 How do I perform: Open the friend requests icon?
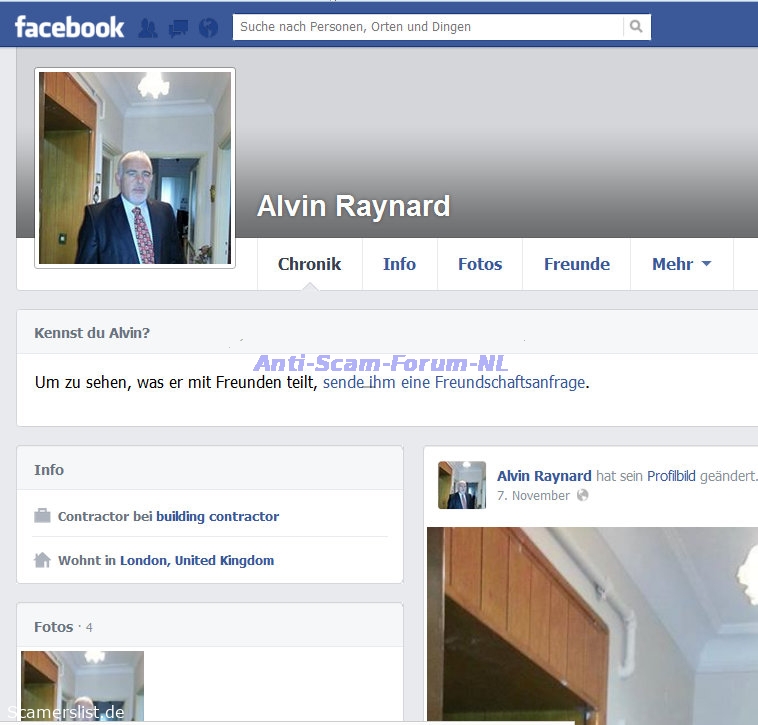tap(148, 28)
